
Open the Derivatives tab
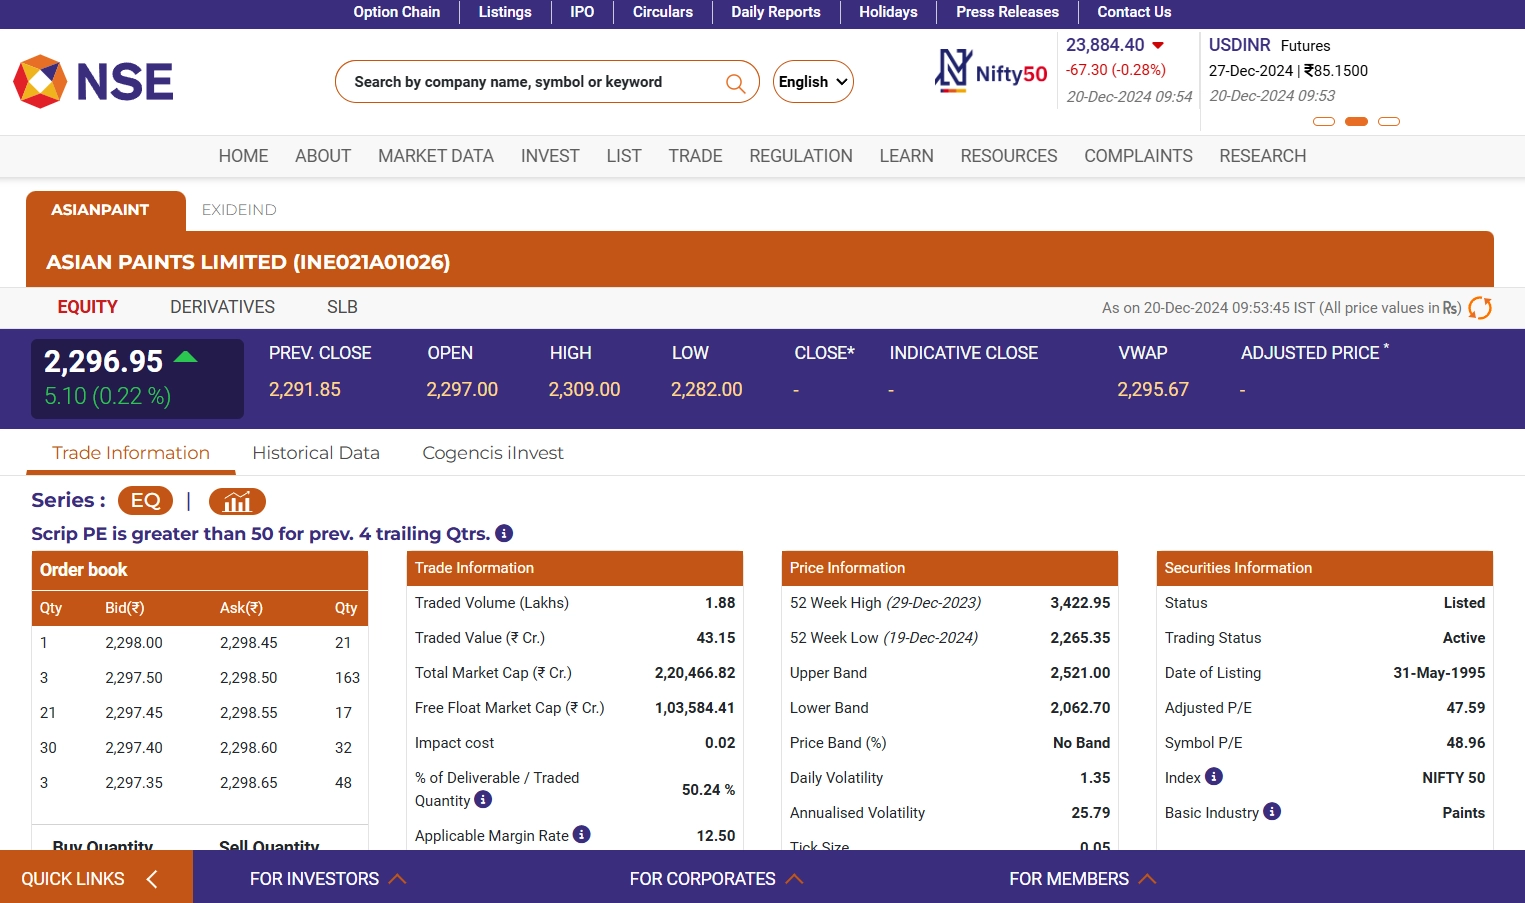(x=222, y=307)
